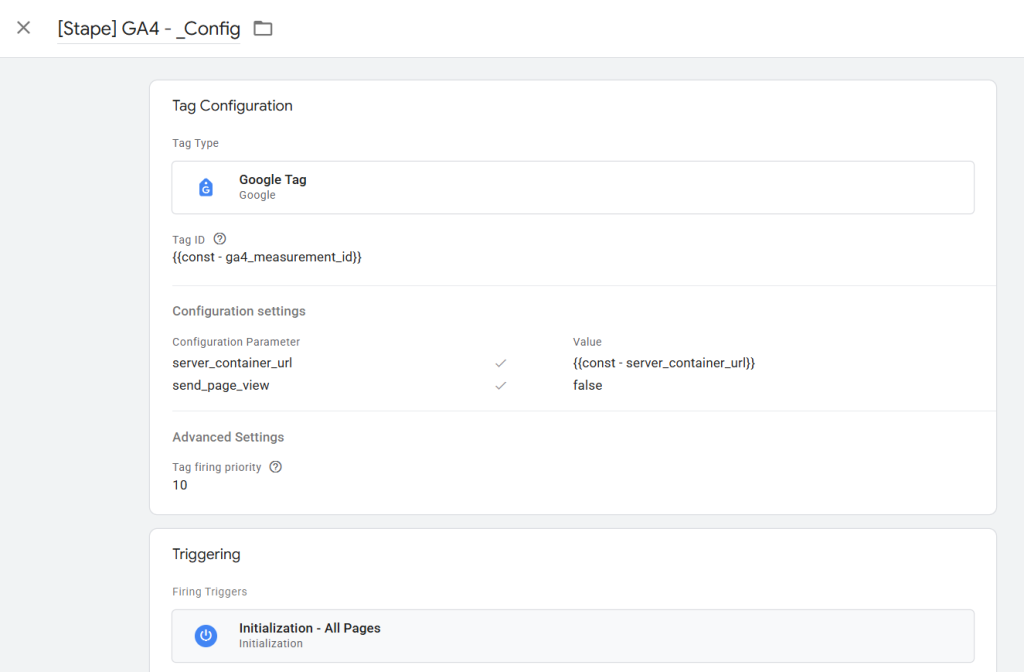Click the checkmark in the send_page_view row
Screen dimensions: 1024x672
[x=501, y=385]
